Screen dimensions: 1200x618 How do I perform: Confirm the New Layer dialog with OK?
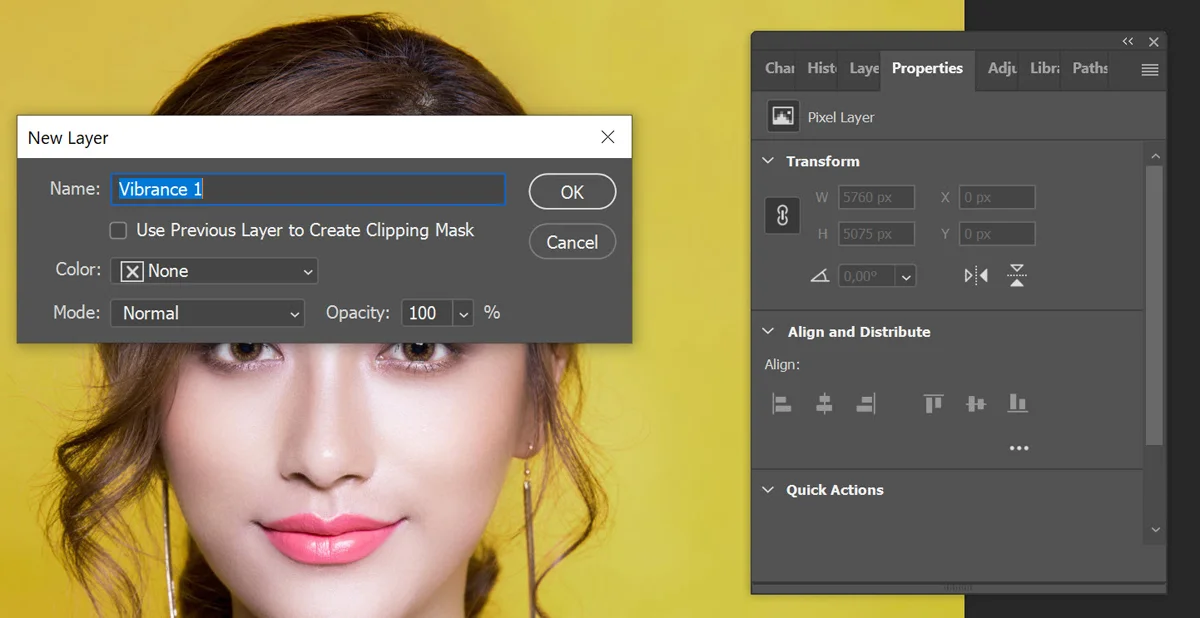click(x=572, y=192)
